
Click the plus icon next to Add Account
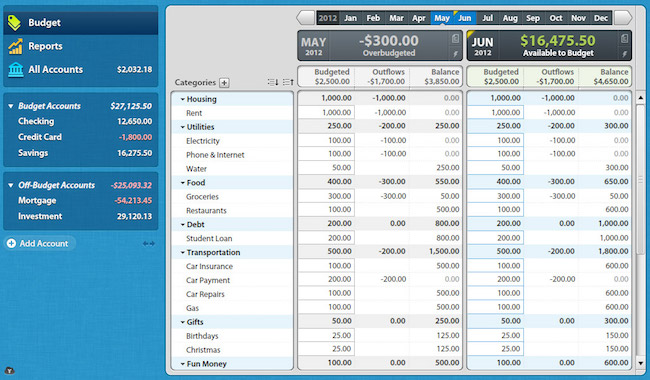coord(12,243)
